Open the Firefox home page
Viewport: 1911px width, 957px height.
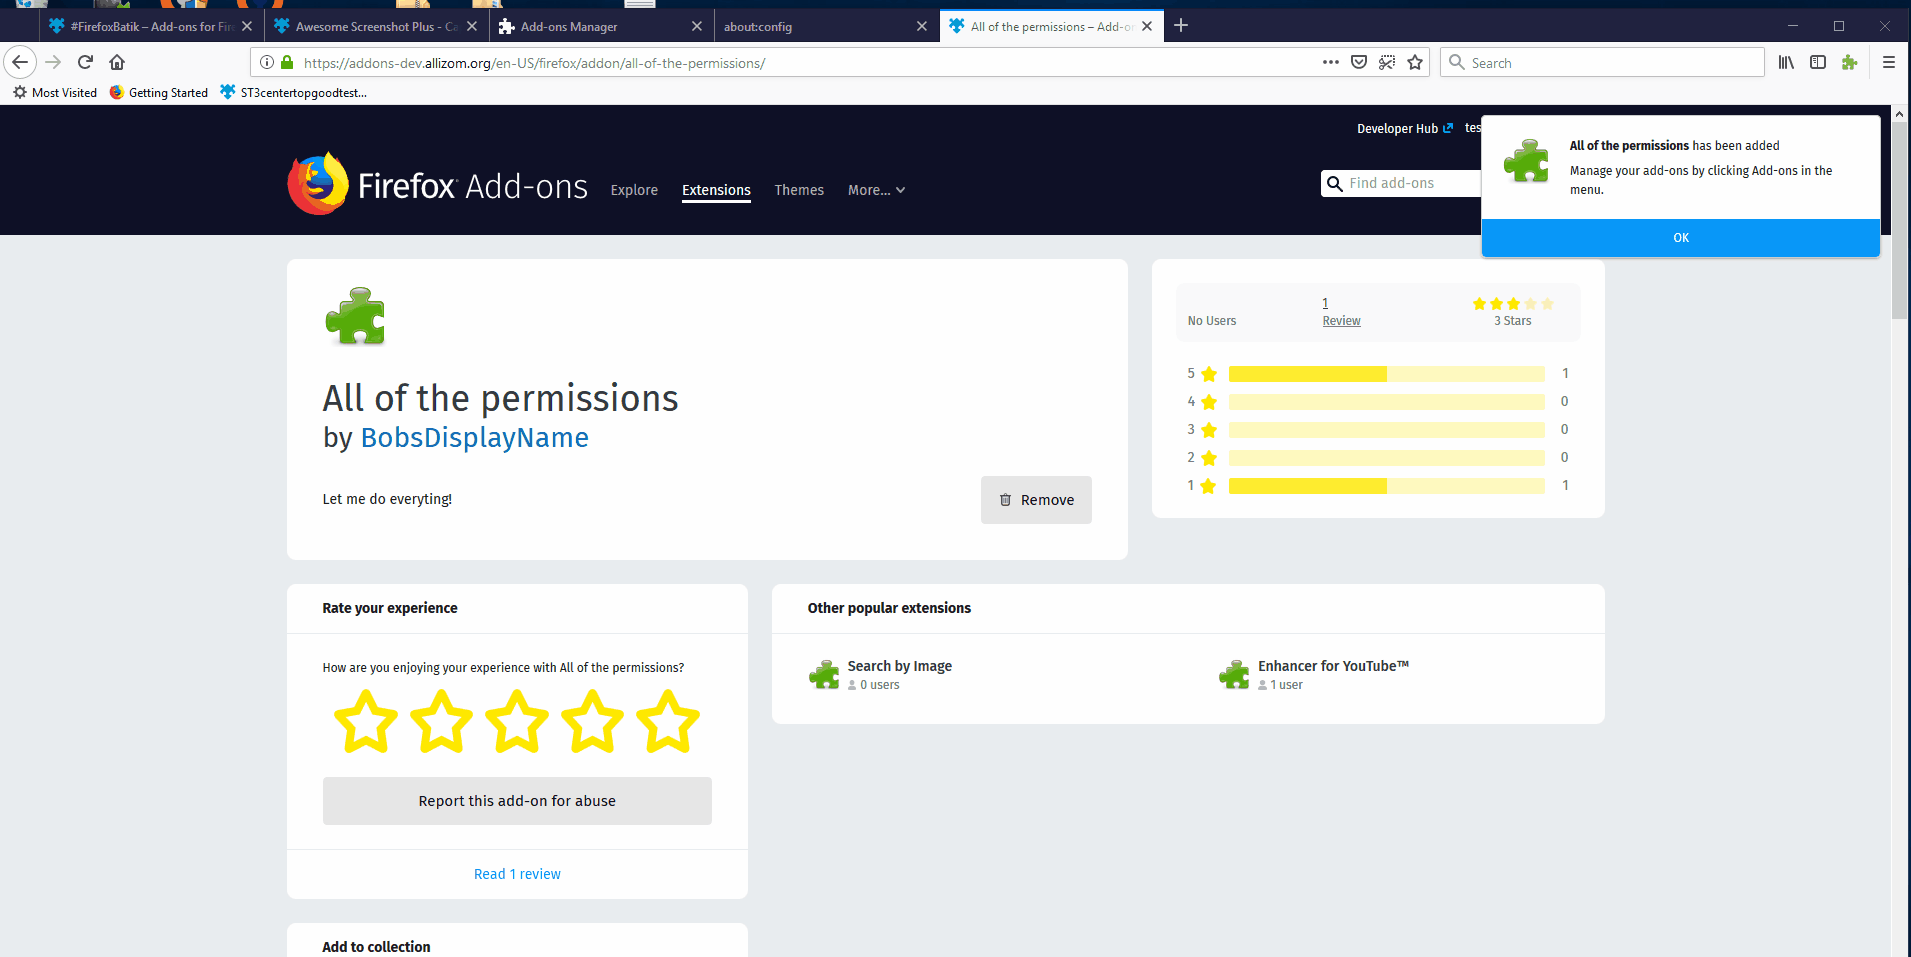click(117, 62)
